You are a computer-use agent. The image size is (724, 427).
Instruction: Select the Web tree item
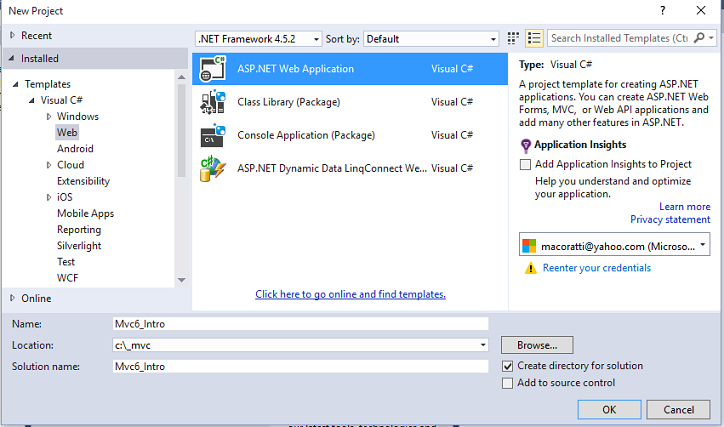[67, 132]
